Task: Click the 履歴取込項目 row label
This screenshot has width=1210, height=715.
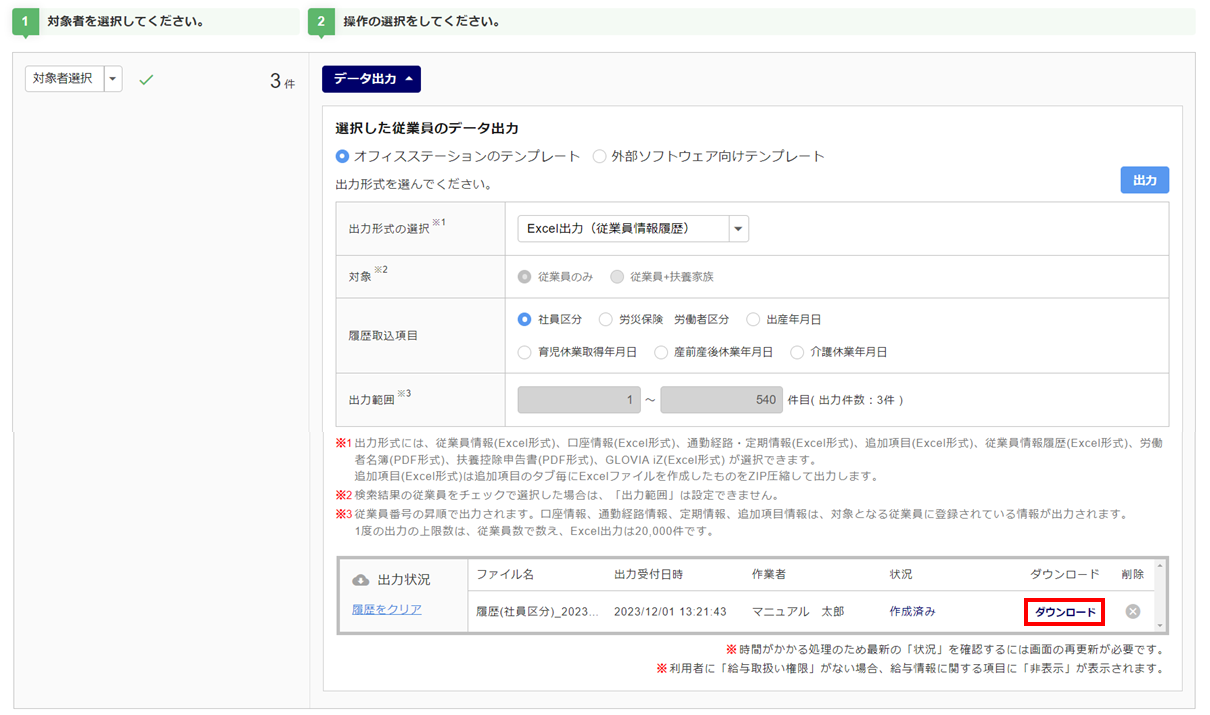Action: tap(383, 336)
